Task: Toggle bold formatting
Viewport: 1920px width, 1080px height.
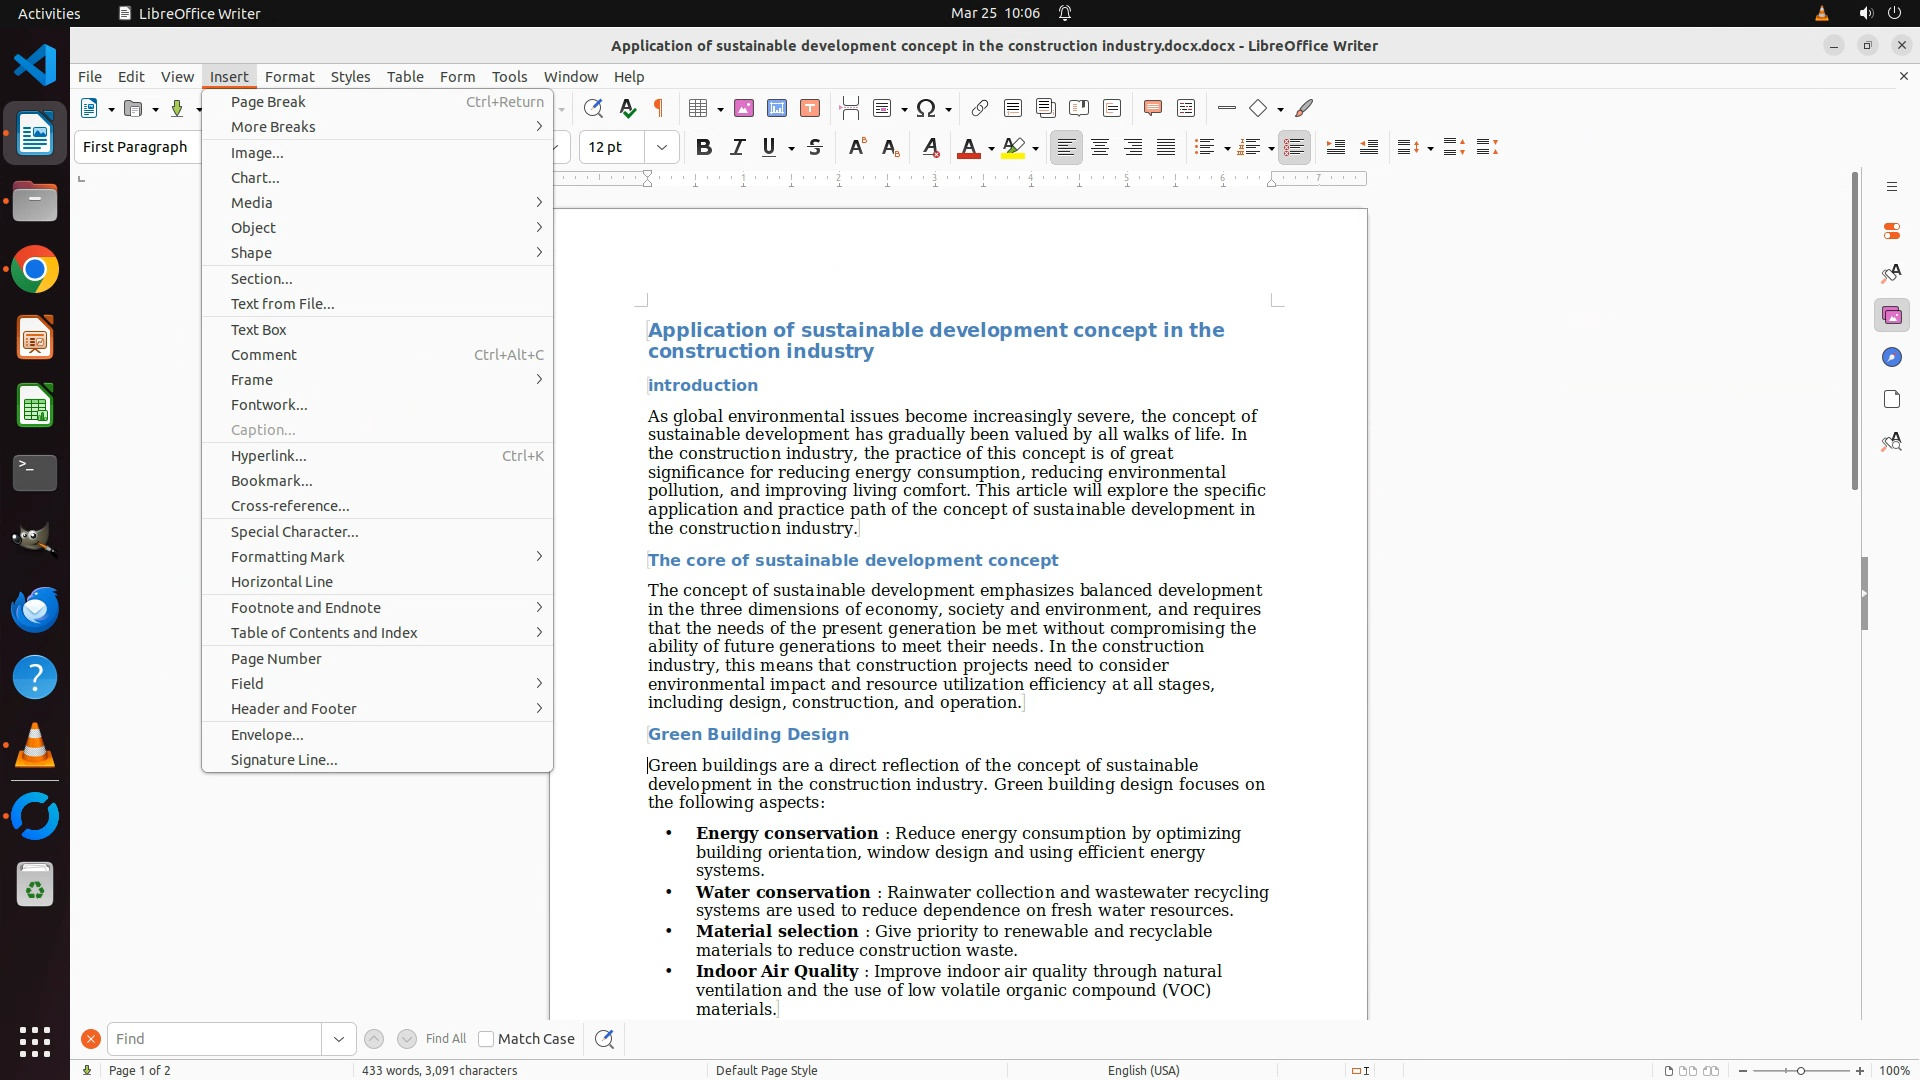Action: 704,147
